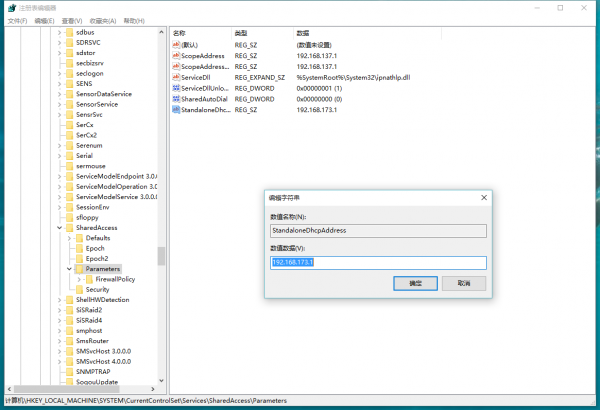Select the SharedAutoDial DWORD value icon
The image size is (600, 410).
click(176, 98)
